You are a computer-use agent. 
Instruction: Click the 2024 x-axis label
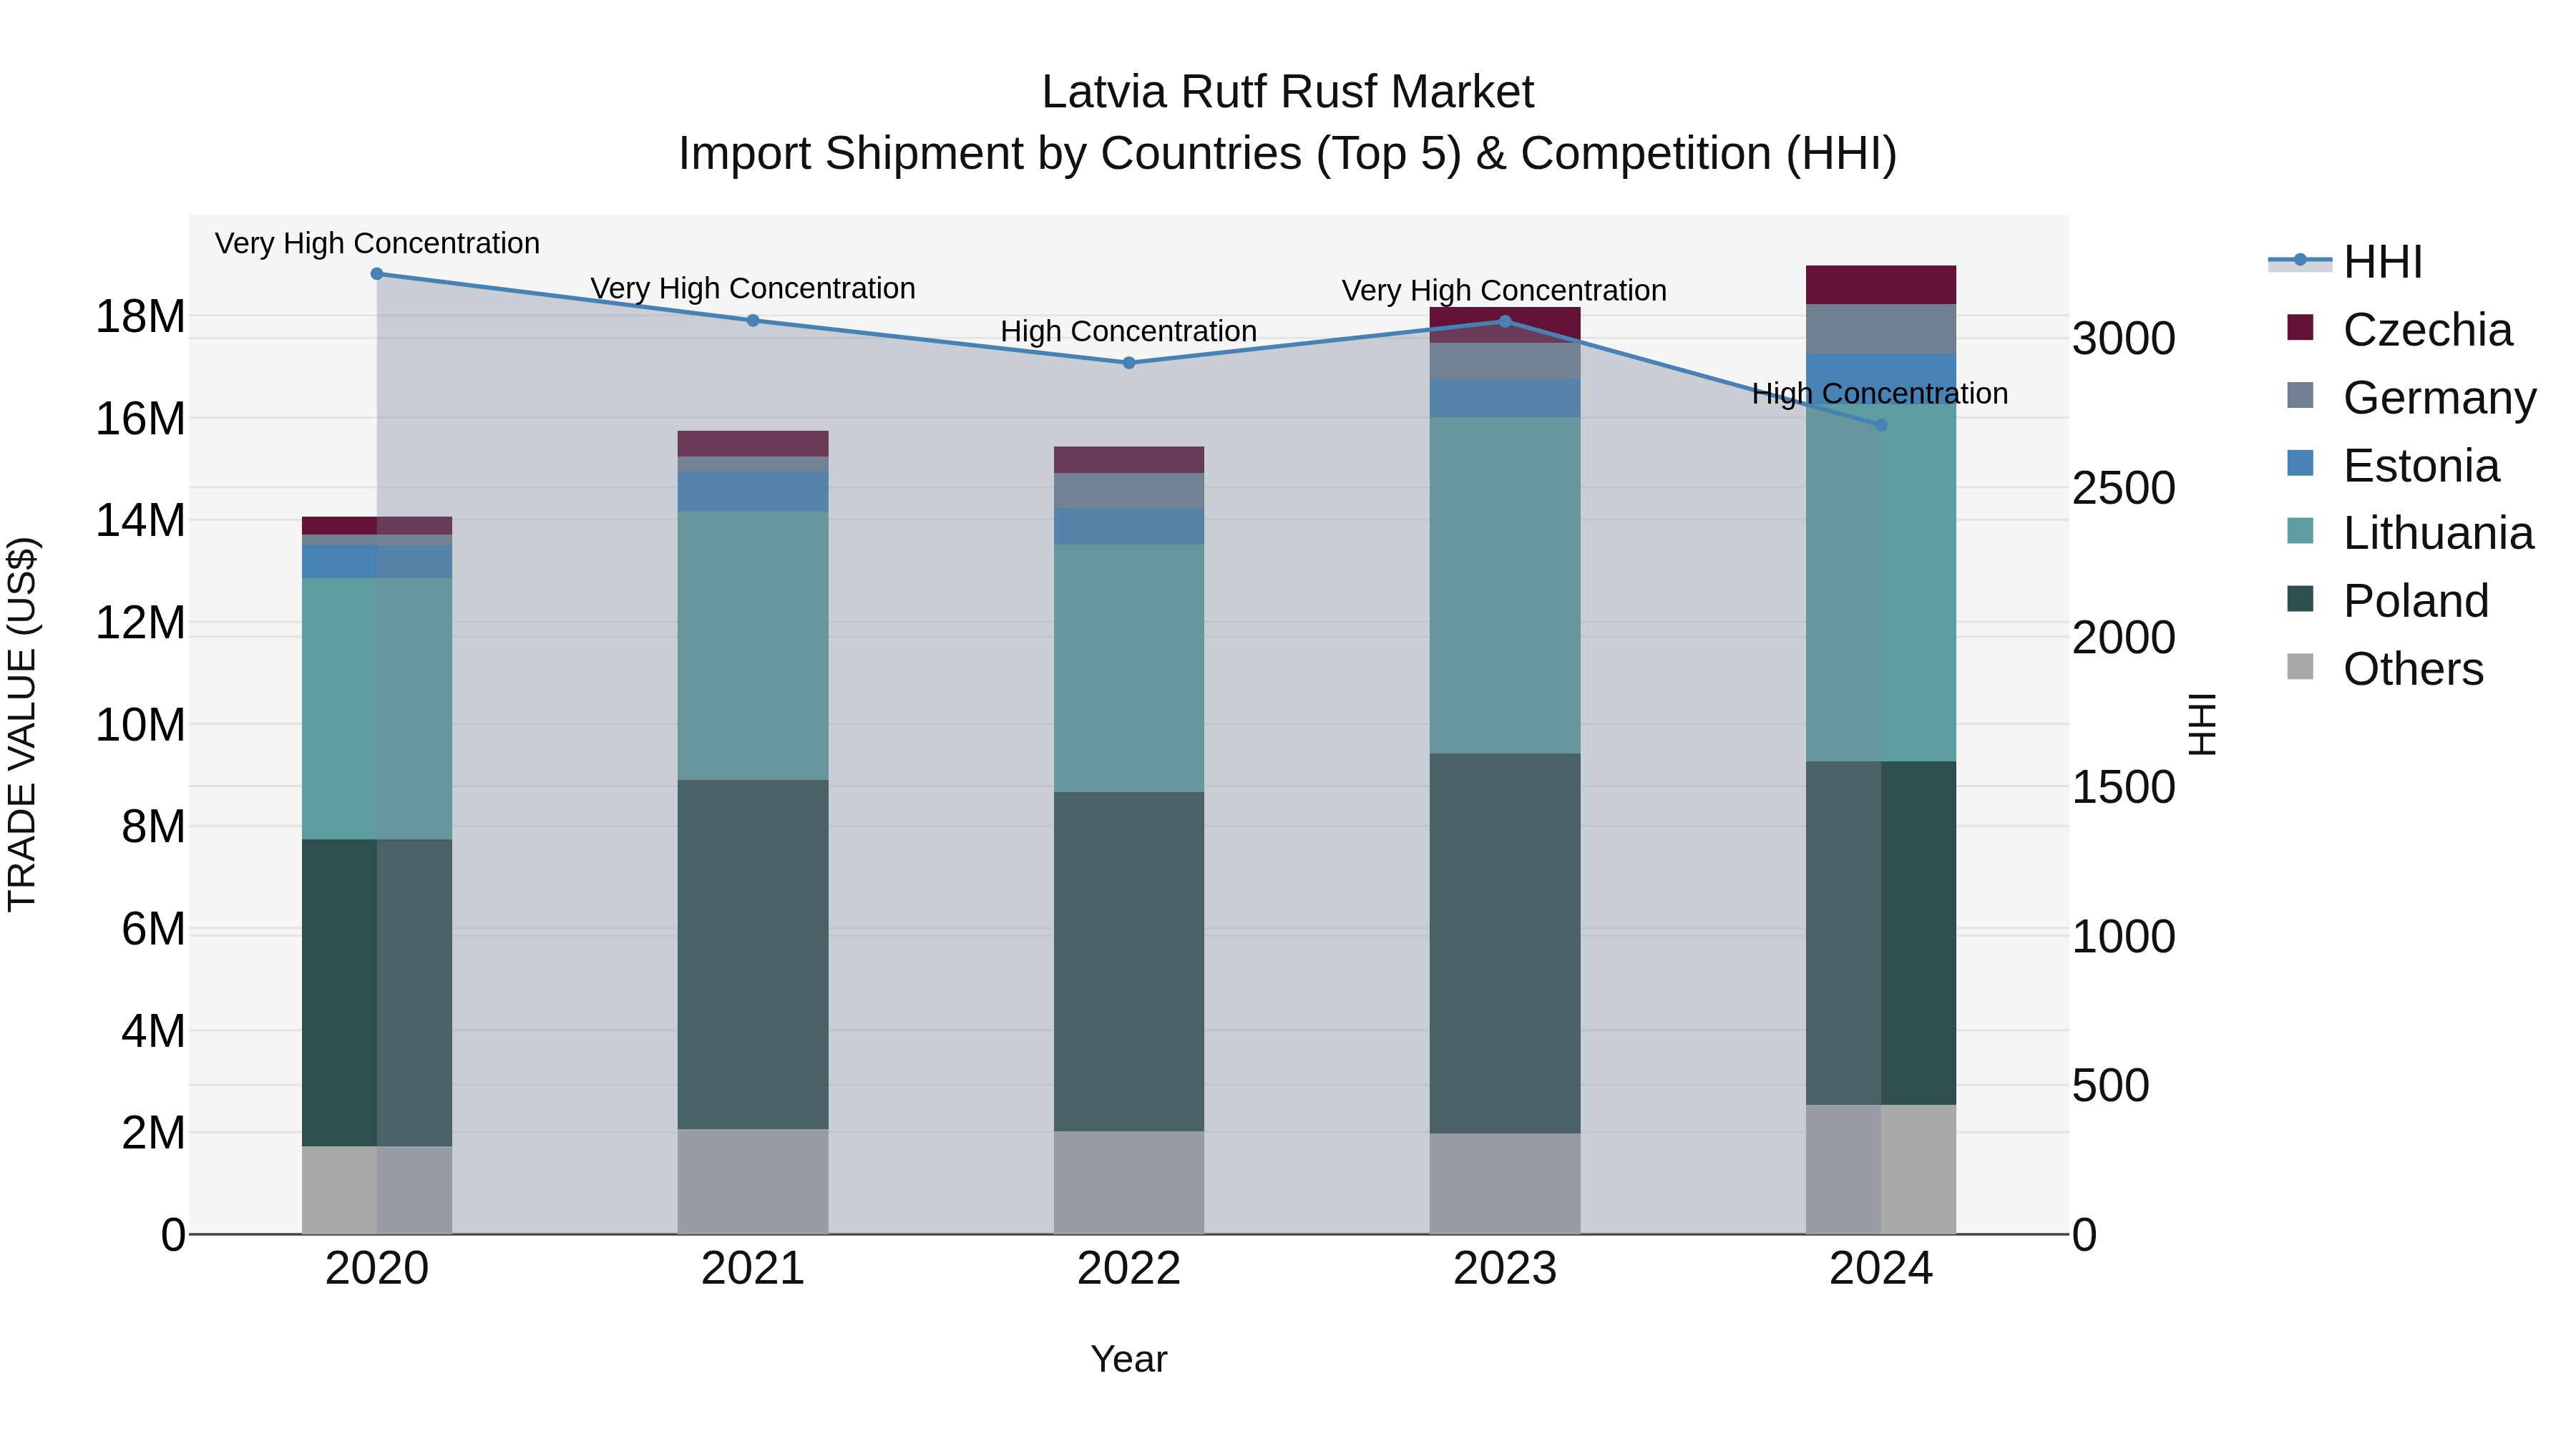point(1881,1269)
